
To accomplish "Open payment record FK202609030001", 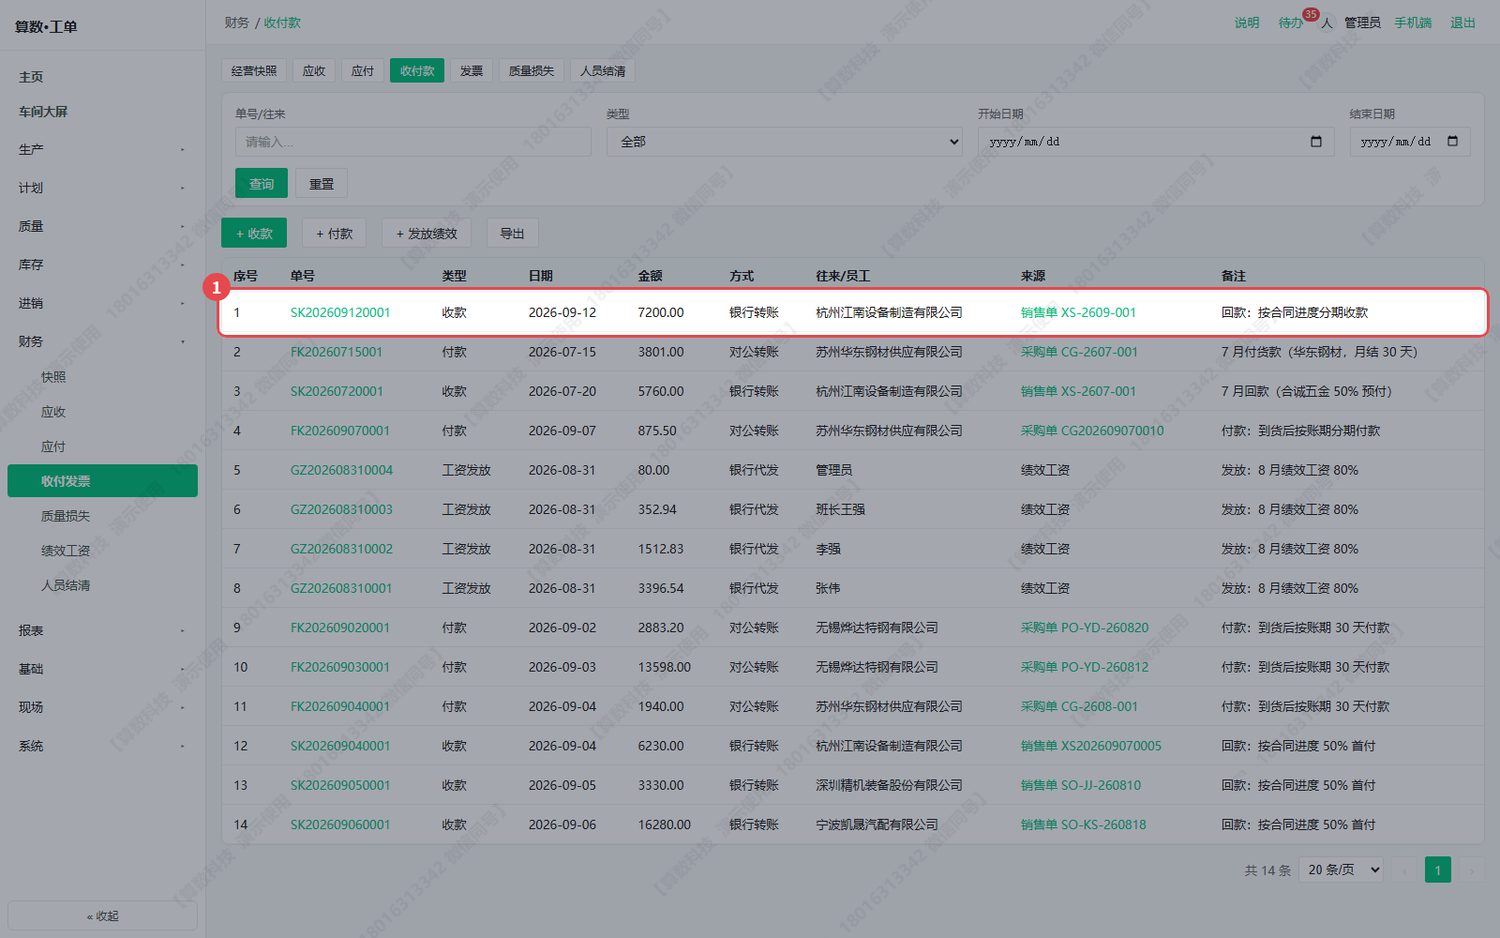I will pyautogui.click(x=340, y=667).
